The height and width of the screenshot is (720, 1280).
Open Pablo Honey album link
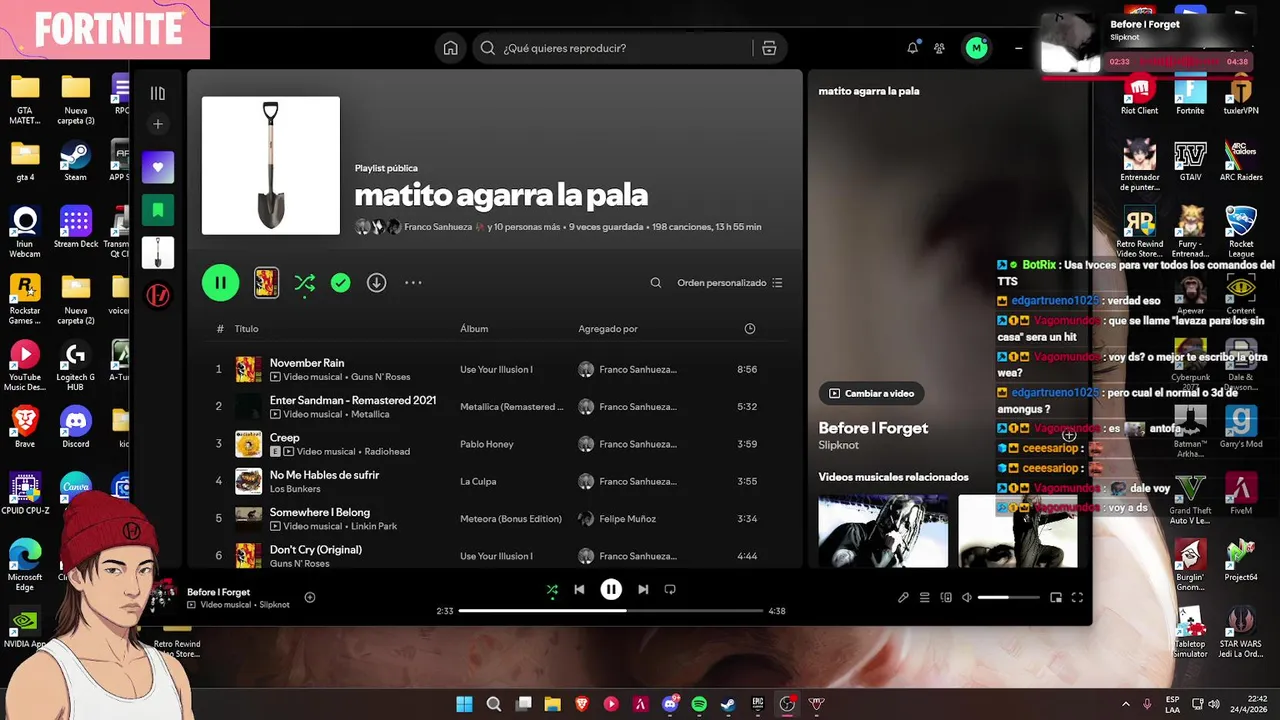pos(487,444)
